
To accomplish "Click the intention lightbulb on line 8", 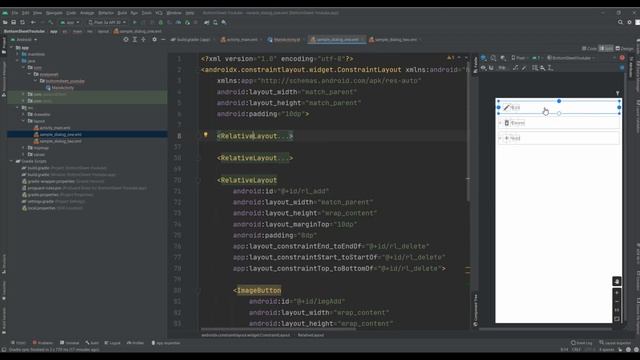I will click(x=206, y=135).
